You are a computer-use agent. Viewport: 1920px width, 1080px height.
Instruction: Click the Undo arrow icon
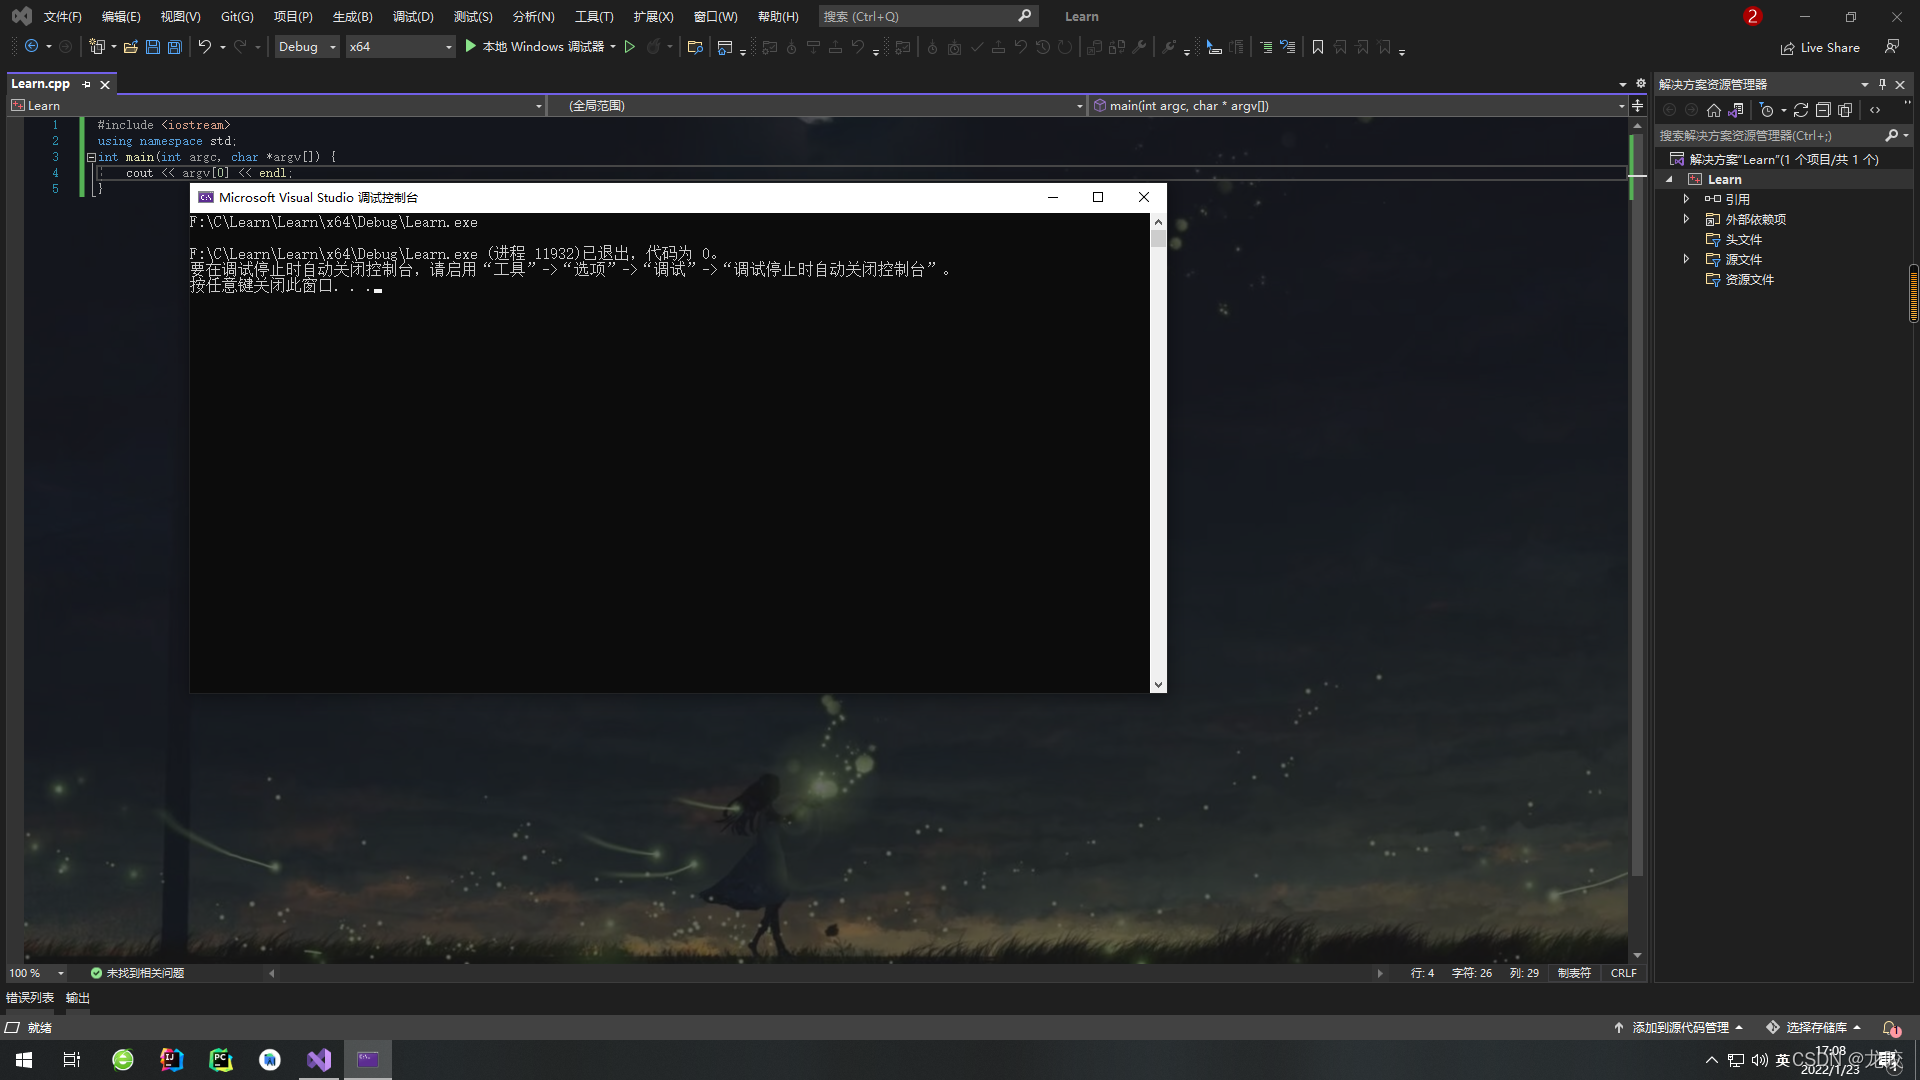click(204, 47)
